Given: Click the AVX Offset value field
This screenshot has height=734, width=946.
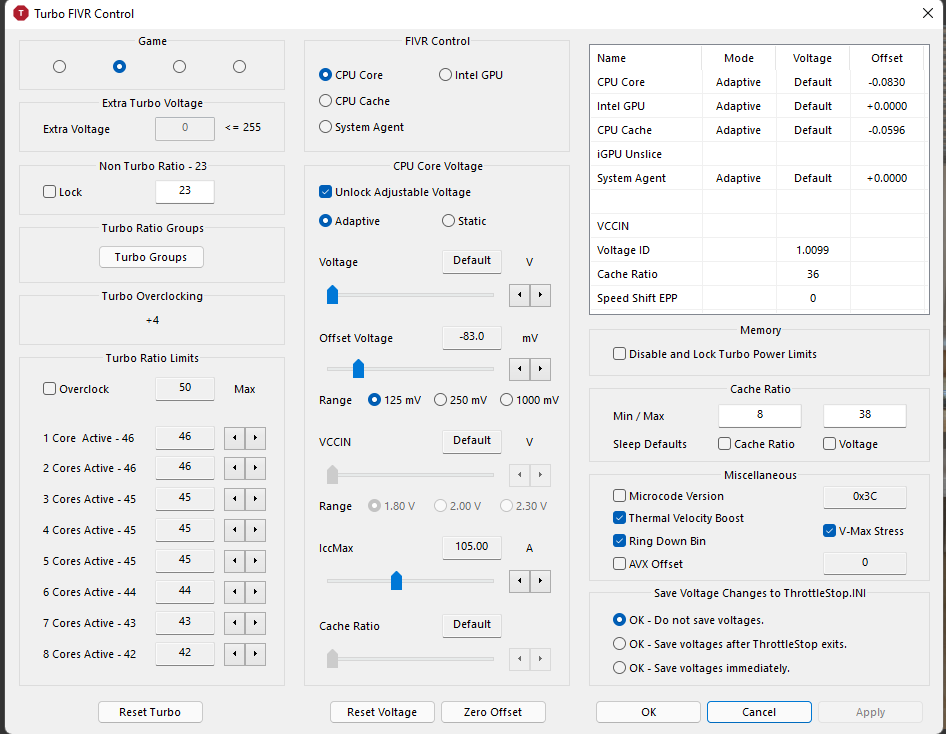Looking at the screenshot, I should tap(865, 563).
